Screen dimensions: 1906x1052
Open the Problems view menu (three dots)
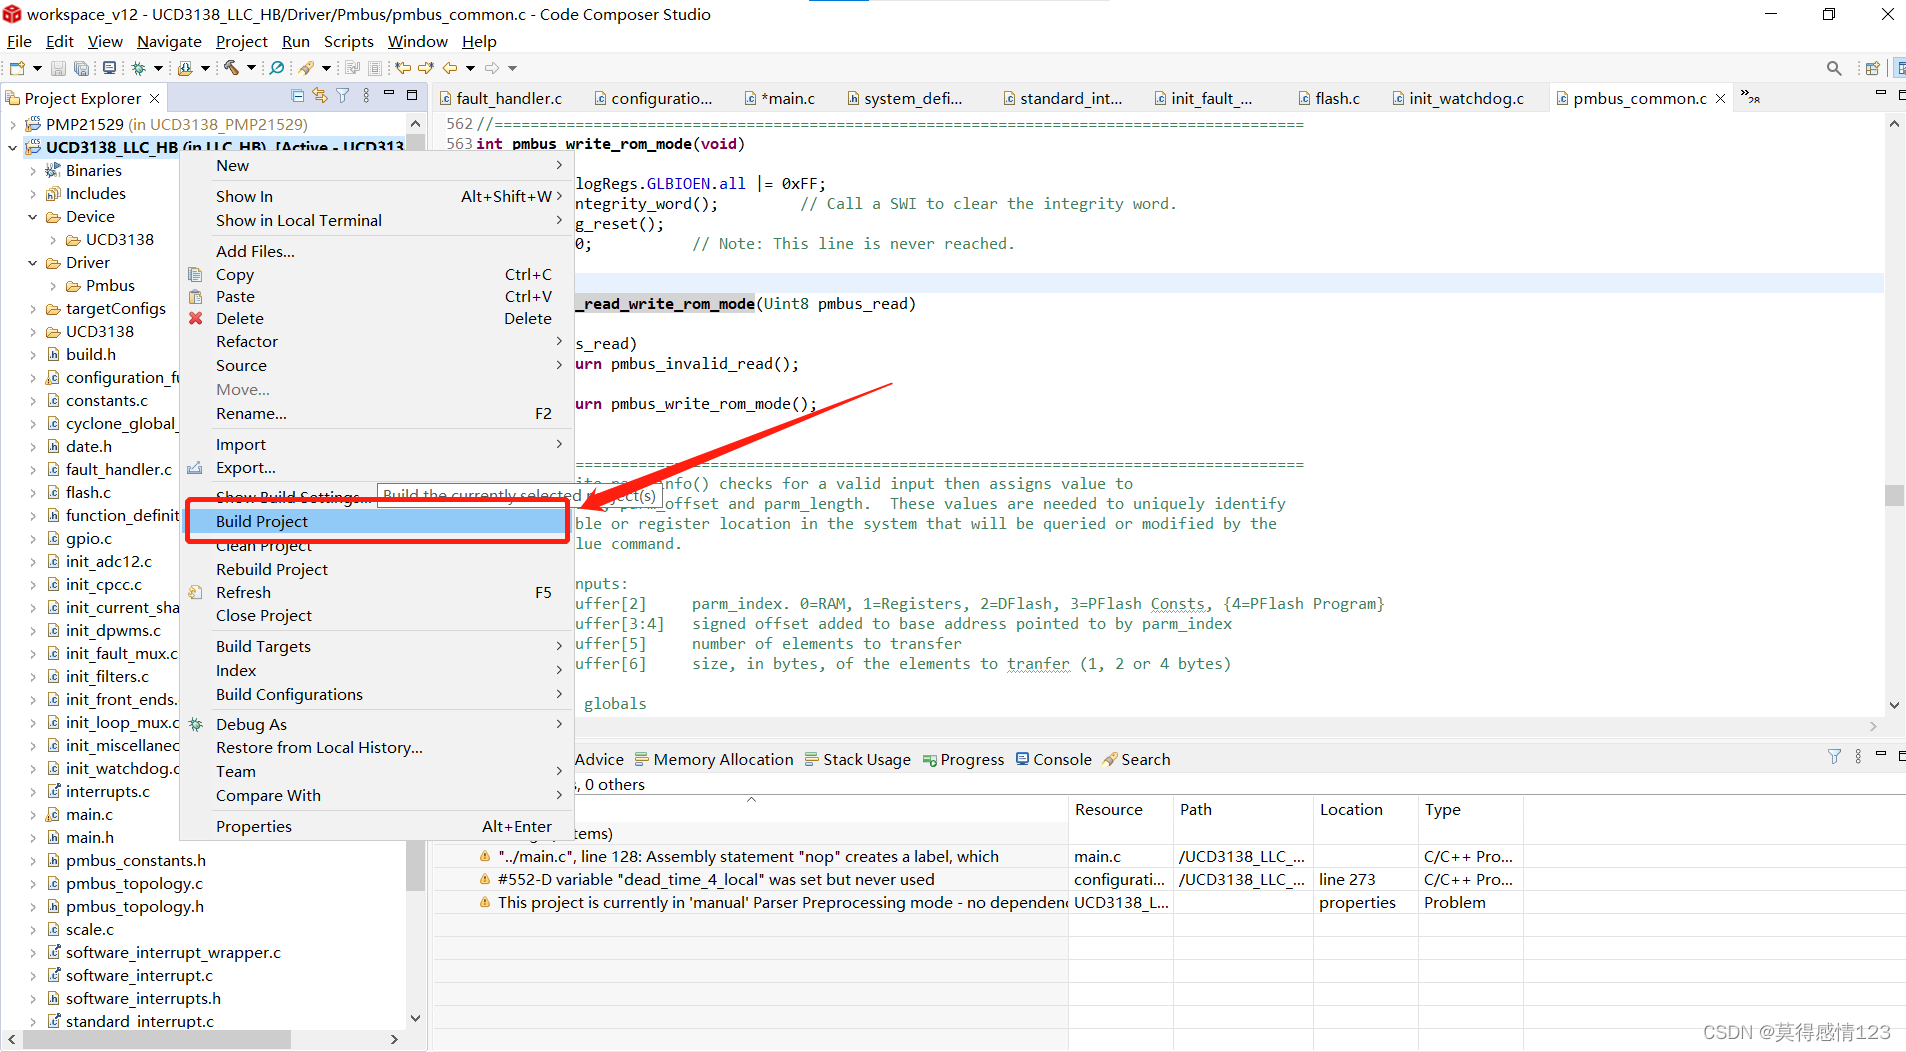pyautogui.click(x=1858, y=757)
